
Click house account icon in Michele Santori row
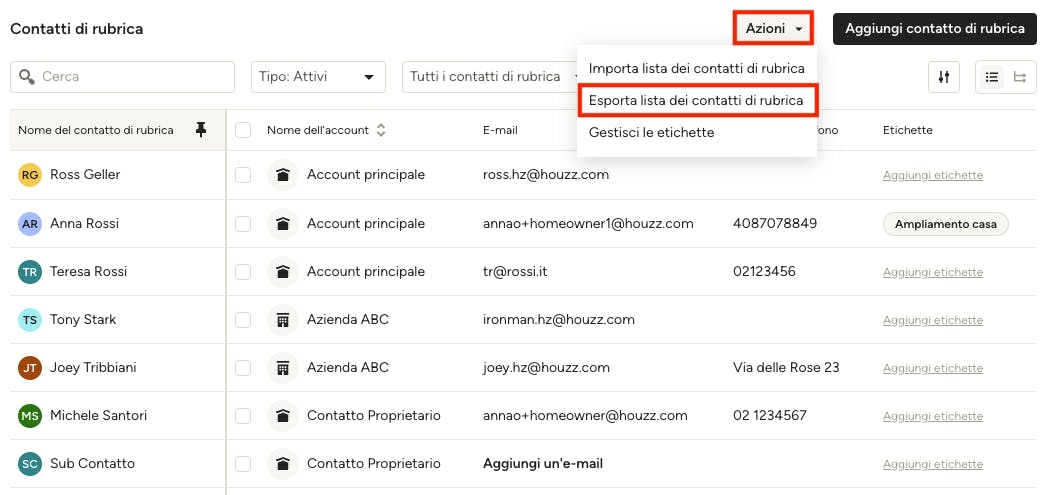[283, 416]
